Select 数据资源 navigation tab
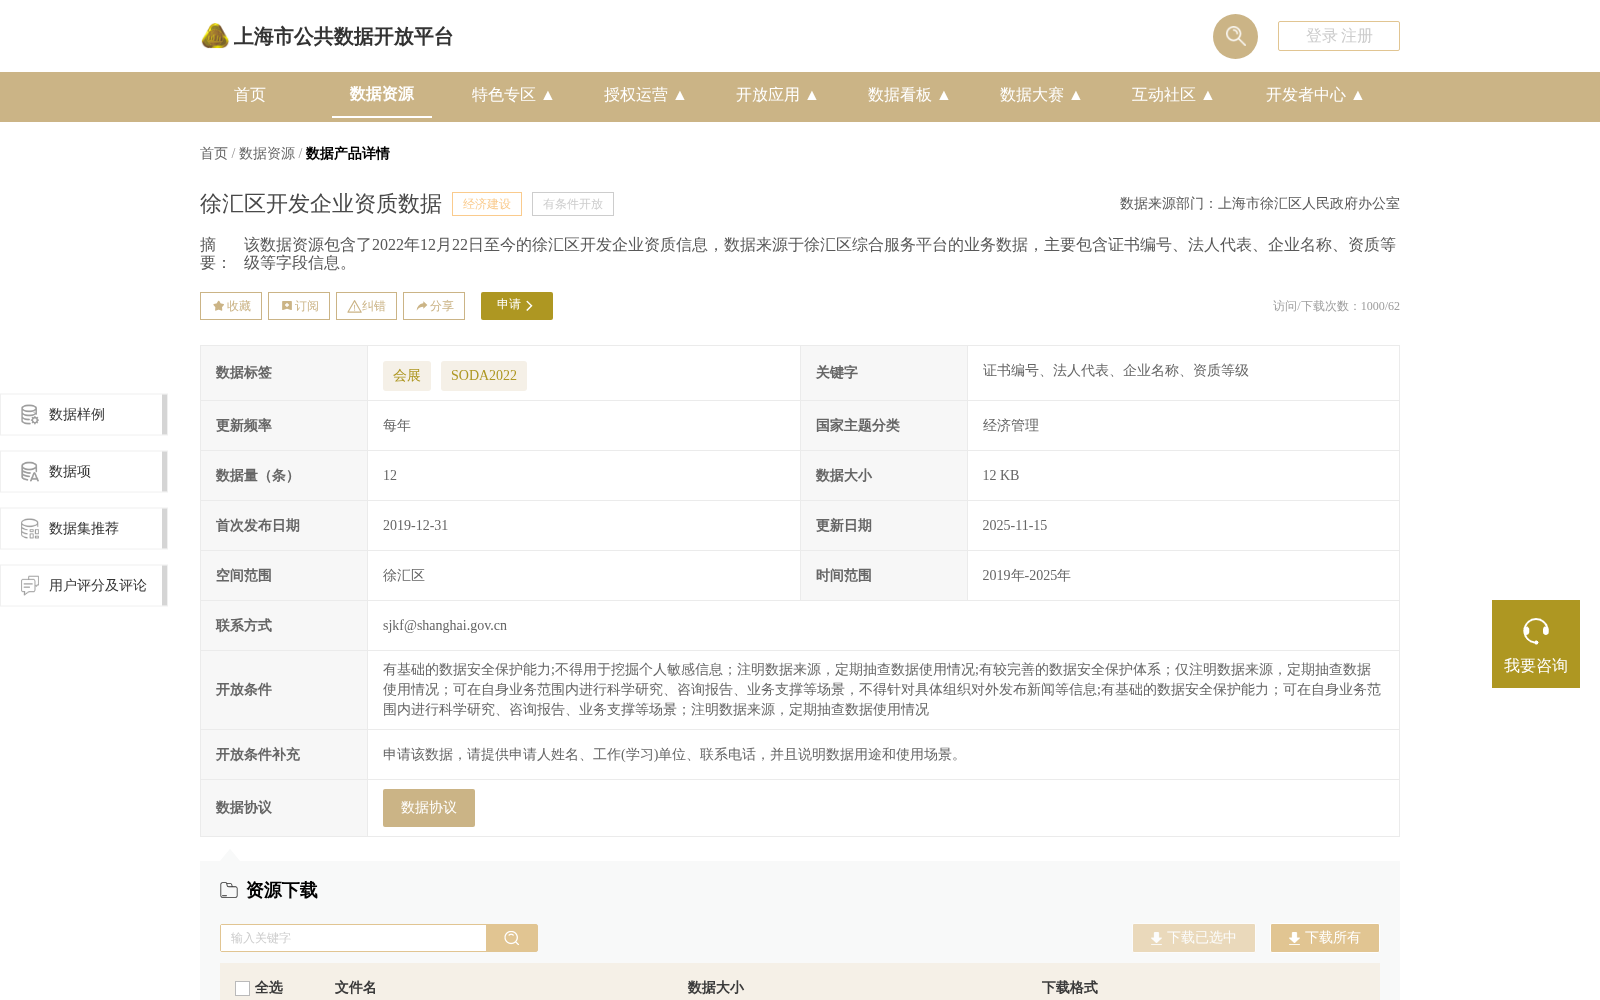 click(x=382, y=94)
